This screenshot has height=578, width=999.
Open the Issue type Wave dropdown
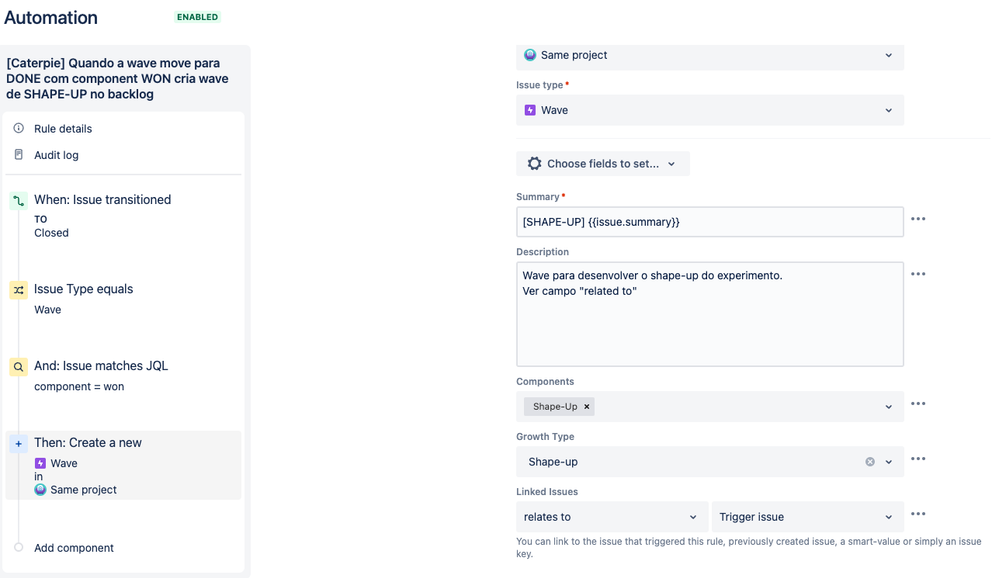710,110
